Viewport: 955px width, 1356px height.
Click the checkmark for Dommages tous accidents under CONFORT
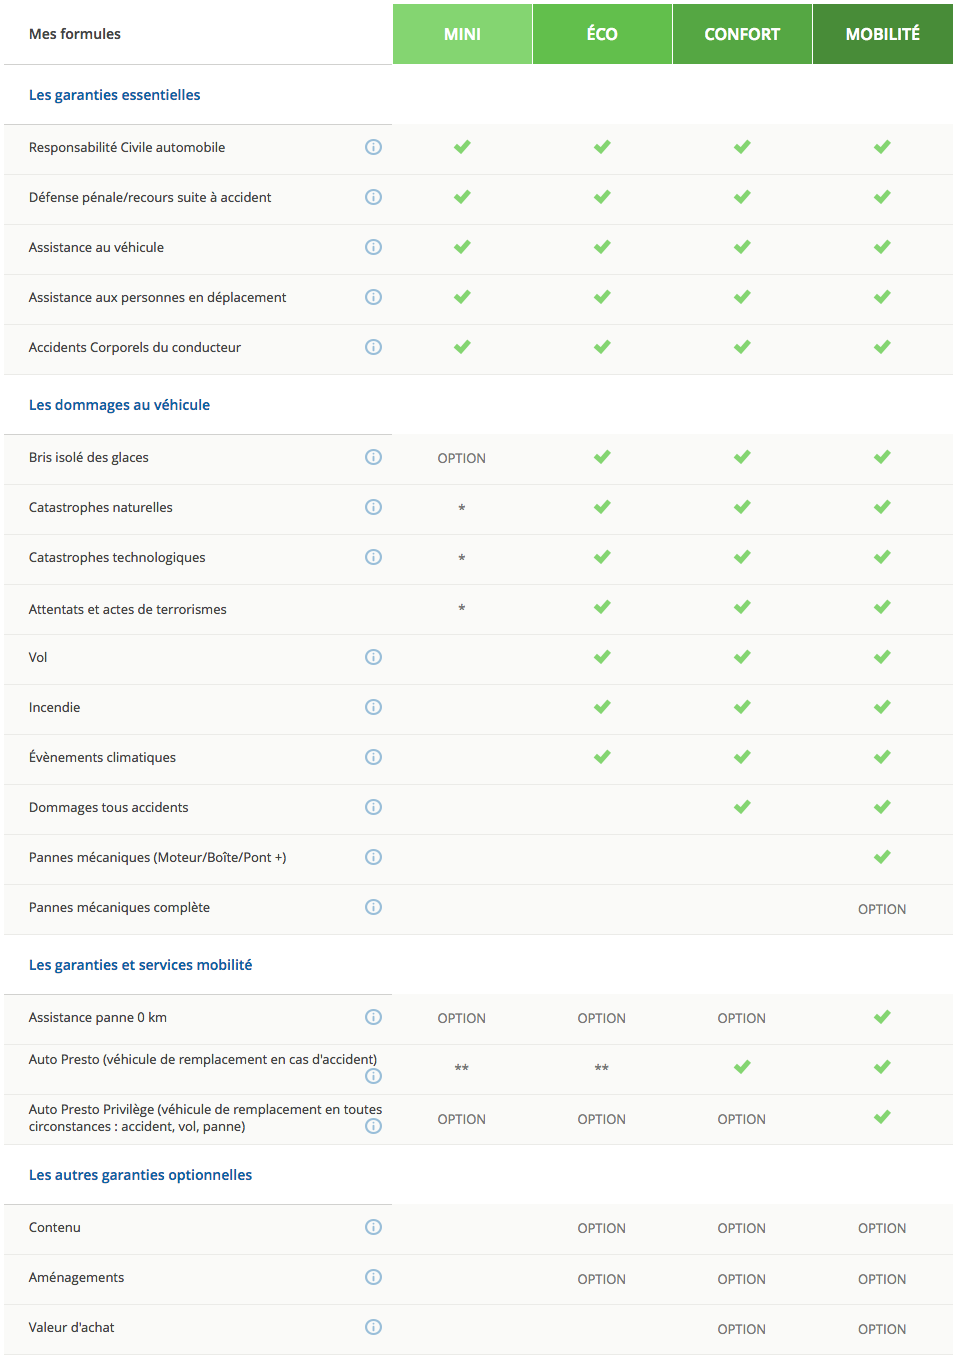741,807
